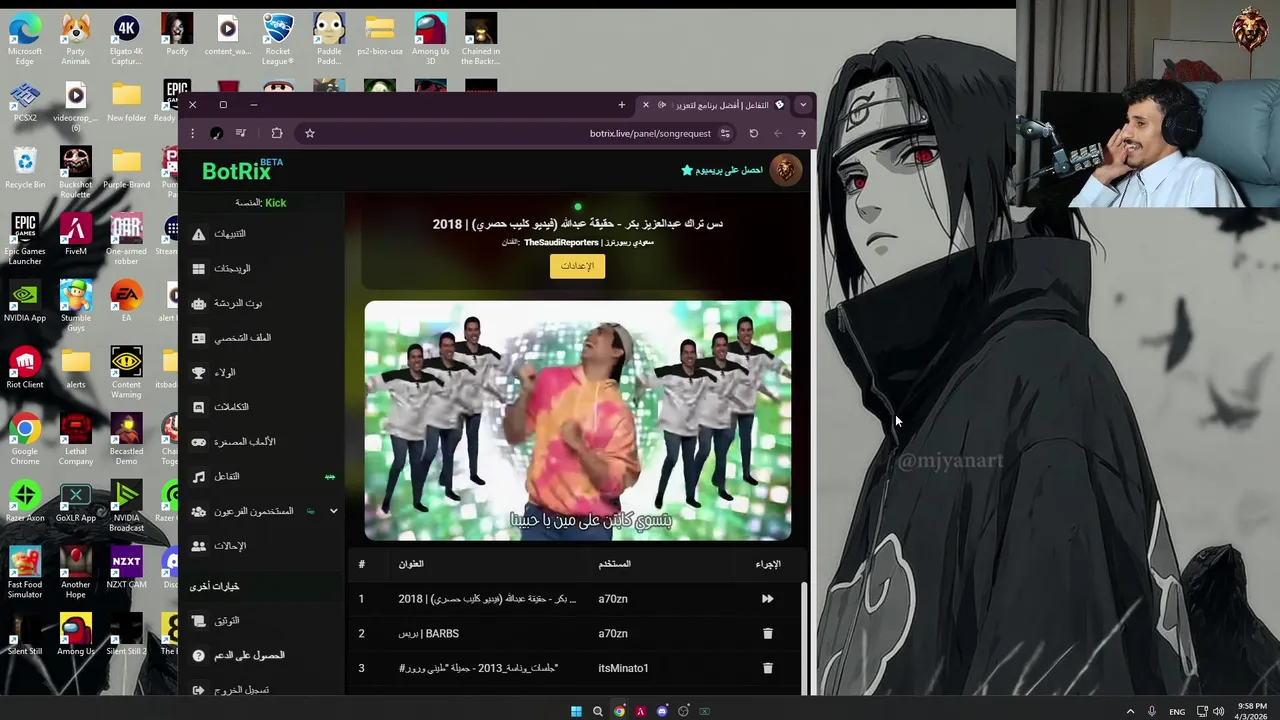Open the Get support question mark item

click(x=262, y=655)
